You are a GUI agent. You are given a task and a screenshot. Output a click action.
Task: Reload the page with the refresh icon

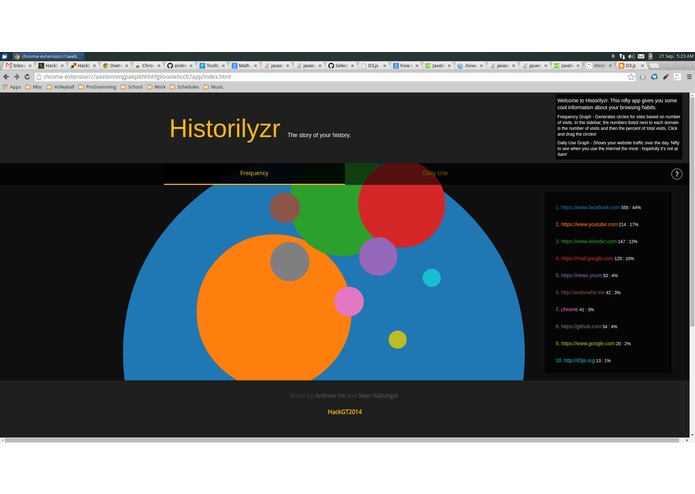pyautogui.click(x=27, y=77)
